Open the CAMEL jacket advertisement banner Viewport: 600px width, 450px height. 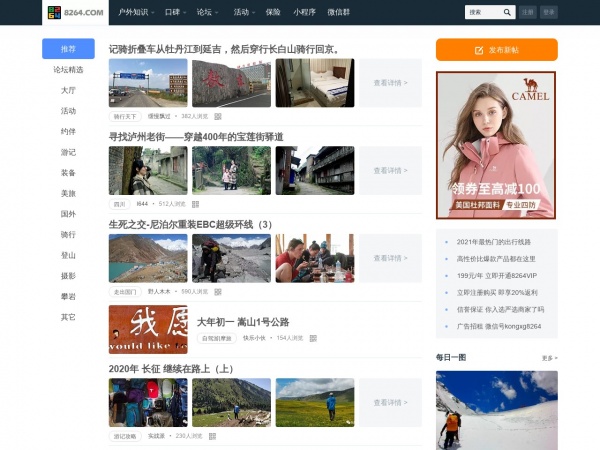point(496,145)
